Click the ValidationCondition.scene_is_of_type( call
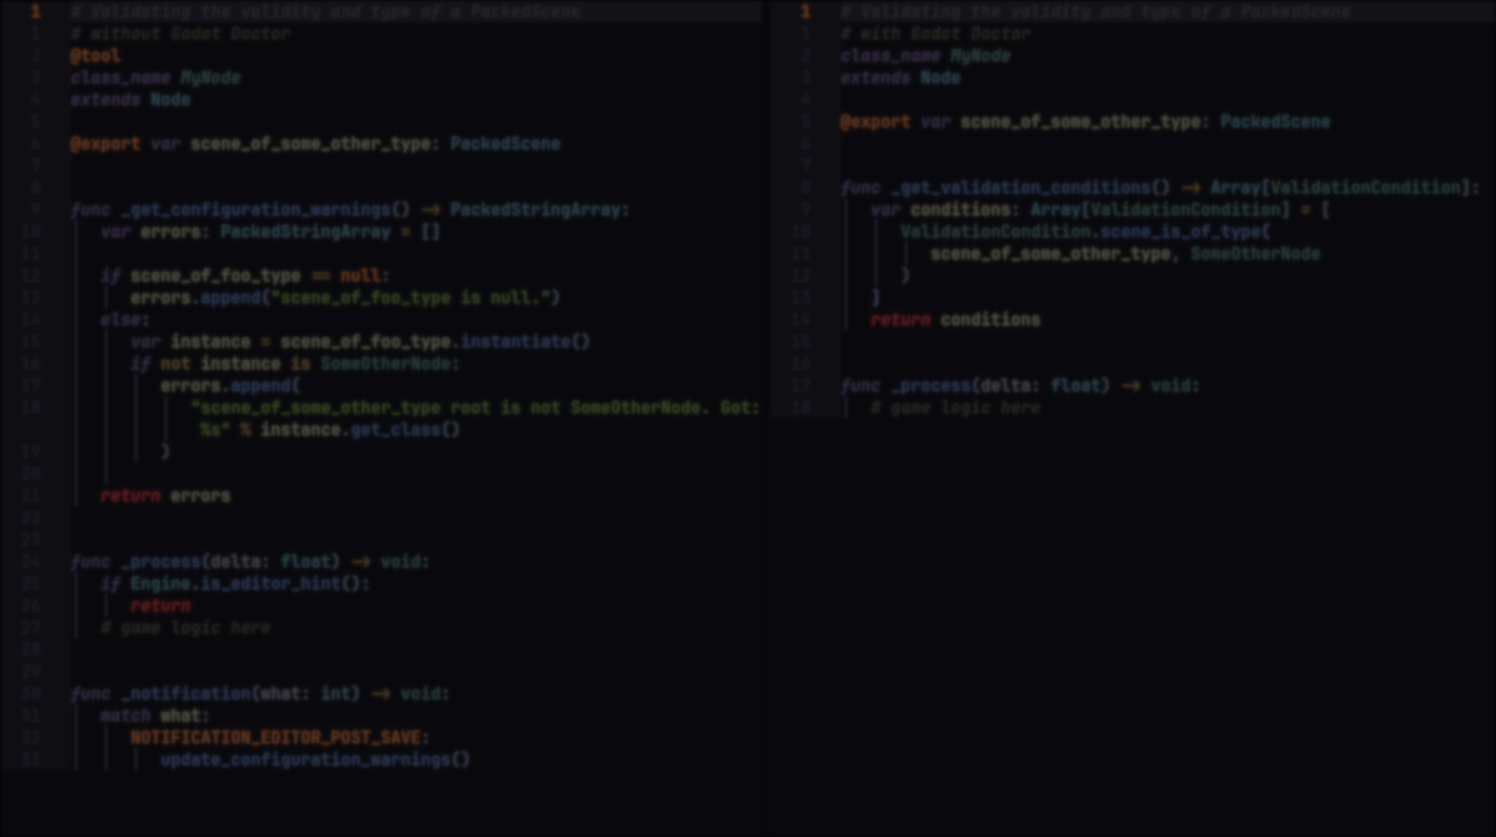 point(1085,232)
